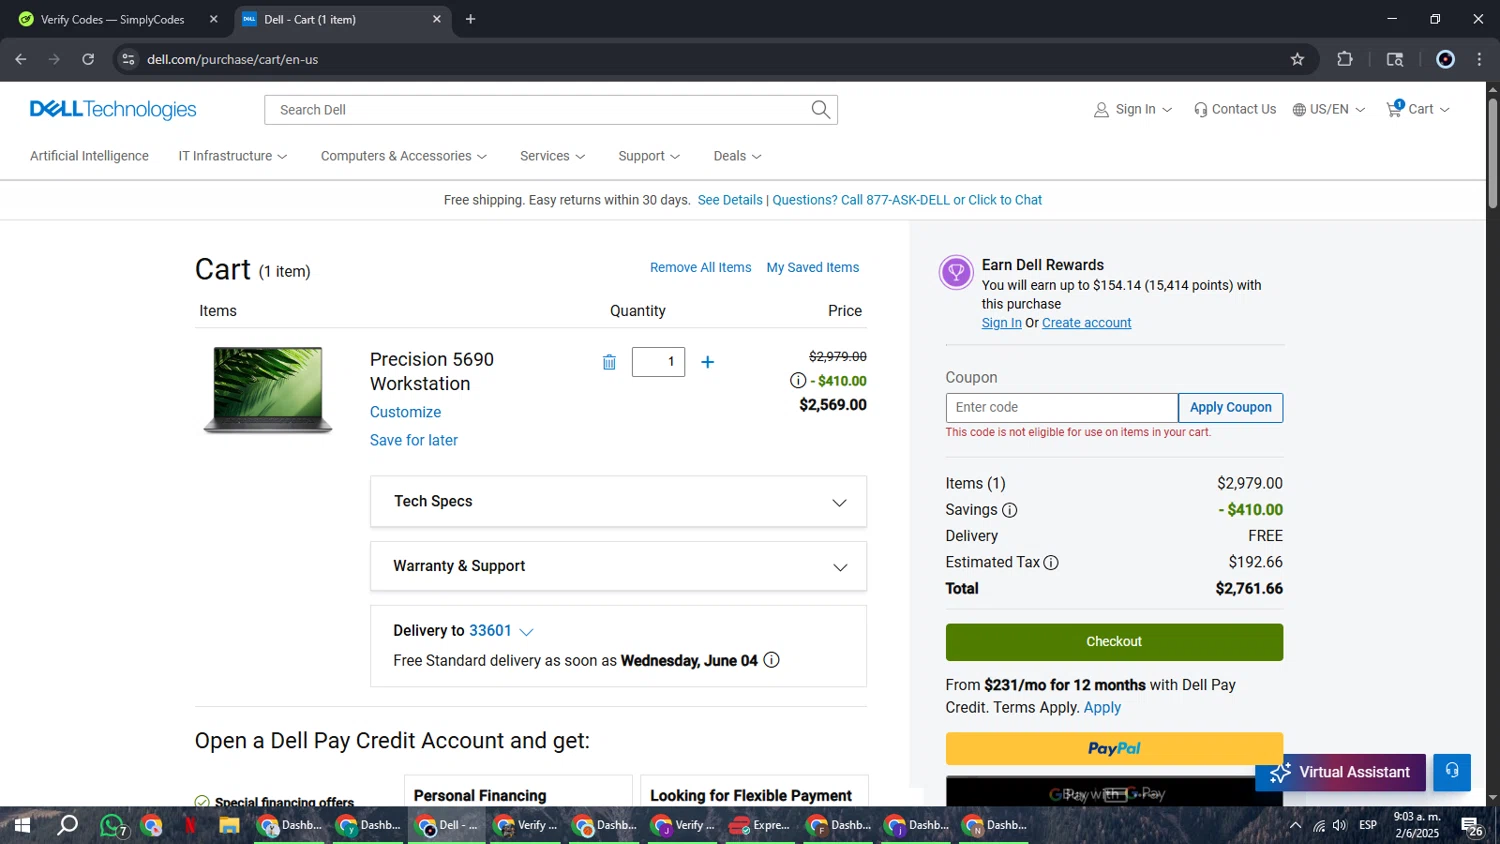Click the Customize link
The height and width of the screenshot is (844, 1500).
pyautogui.click(x=405, y=412)
